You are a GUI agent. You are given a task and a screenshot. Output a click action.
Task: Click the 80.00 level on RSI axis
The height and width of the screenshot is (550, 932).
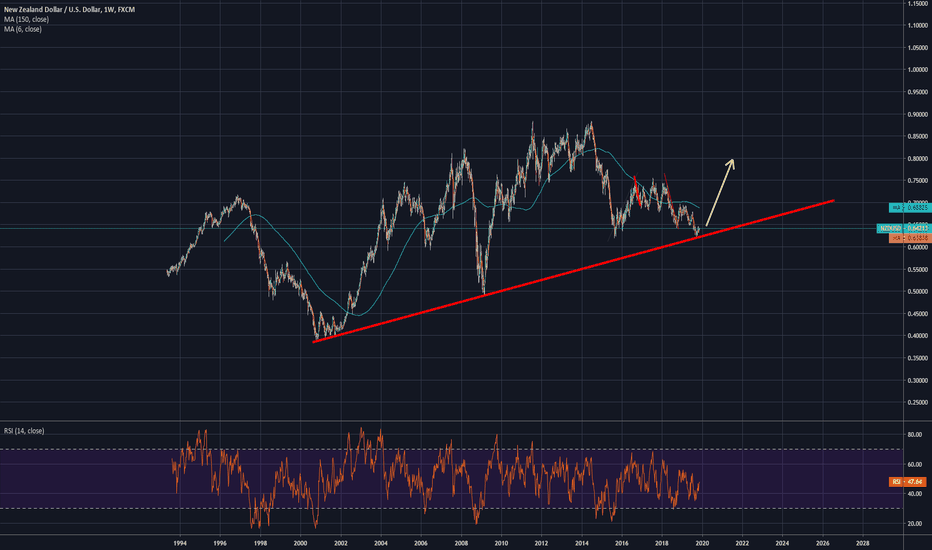coord(913,435)
